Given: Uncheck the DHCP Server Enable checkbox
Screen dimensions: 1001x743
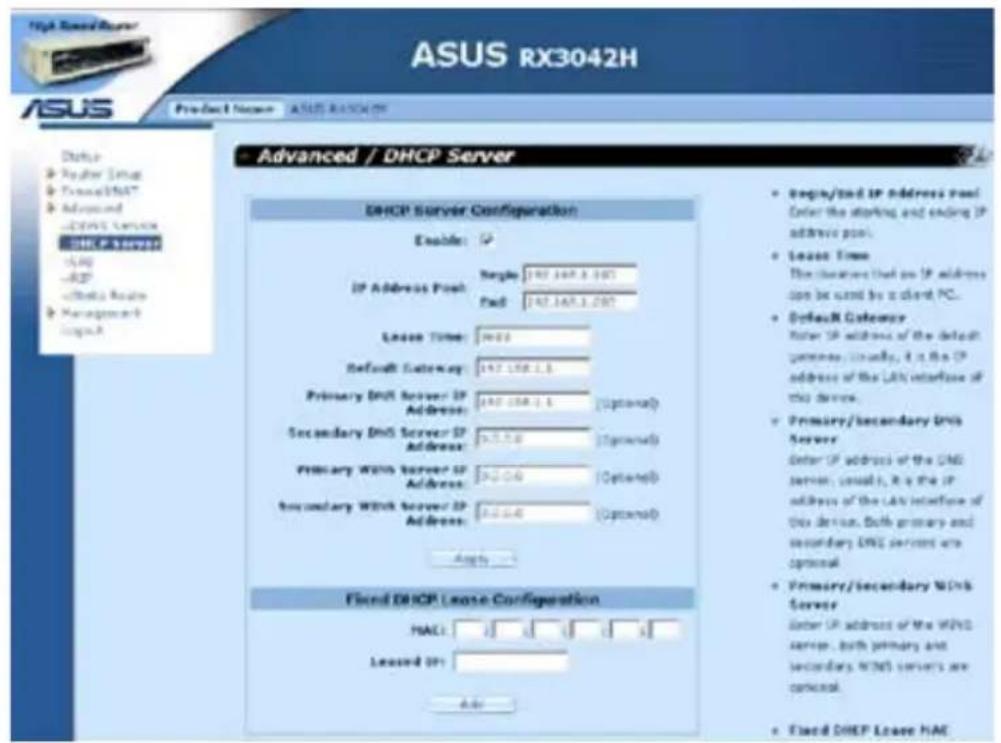Looking at the screenshot, I should pyautogui.click(x=486, y=240).
